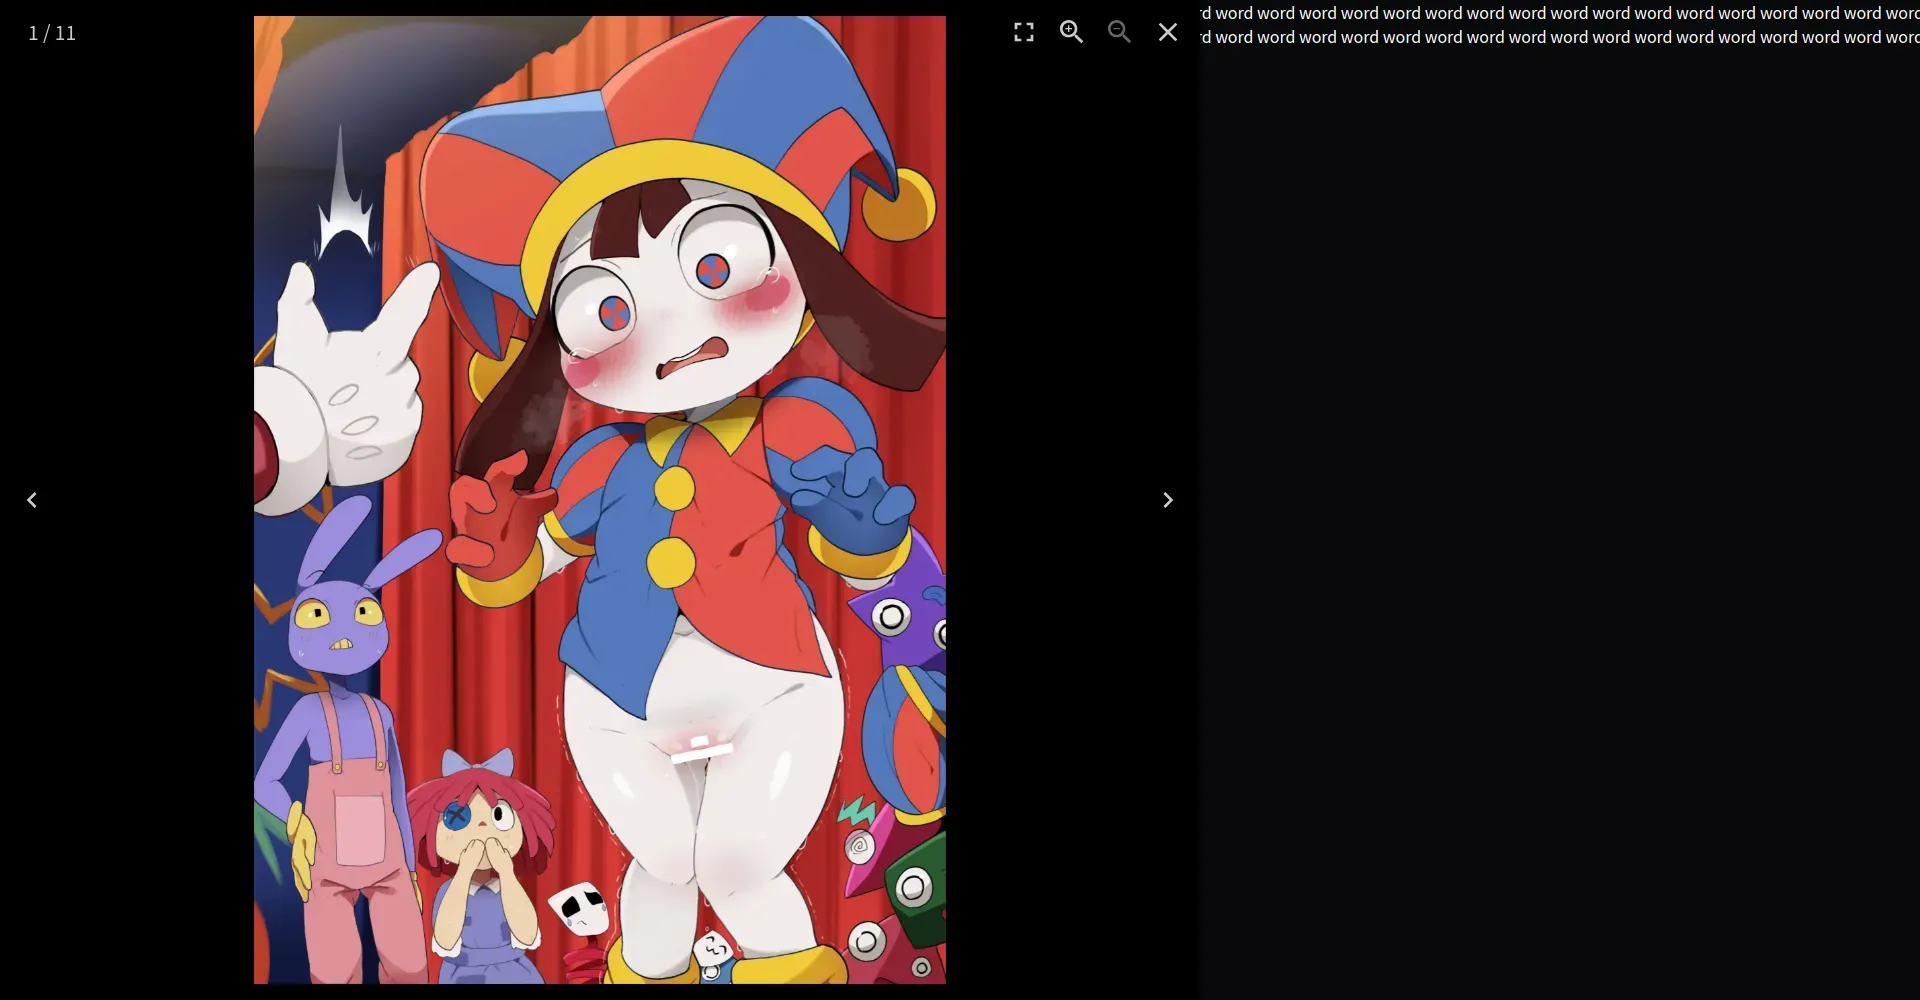1920x1000 pixels.
Task: Zoom in using the magnifier plus icon
Action: 1071,33
